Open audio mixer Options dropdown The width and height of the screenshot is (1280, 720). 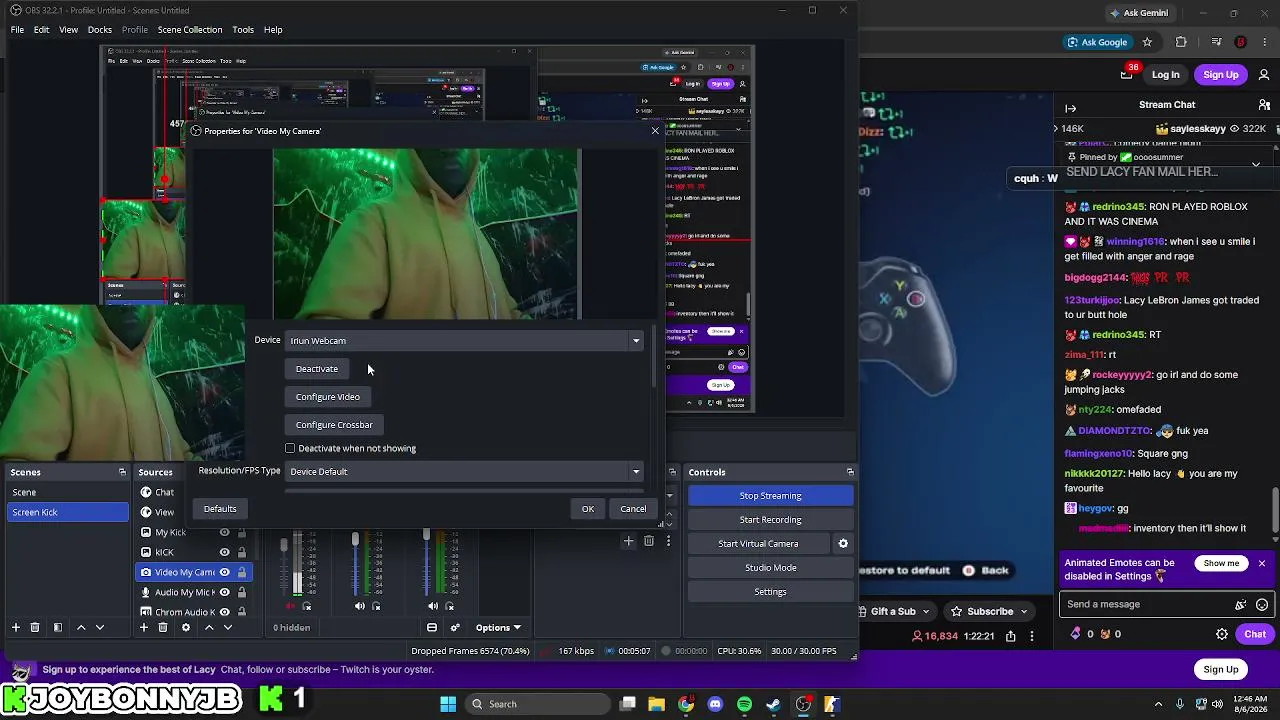pyautogui.click(x=498, y=628)
